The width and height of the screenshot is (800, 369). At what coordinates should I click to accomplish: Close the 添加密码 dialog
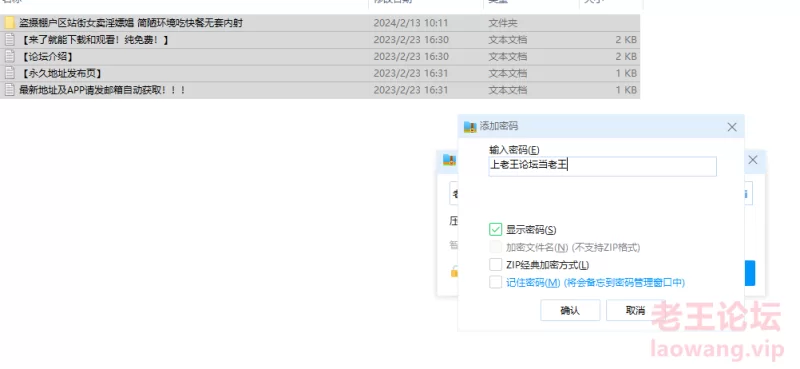732,127
